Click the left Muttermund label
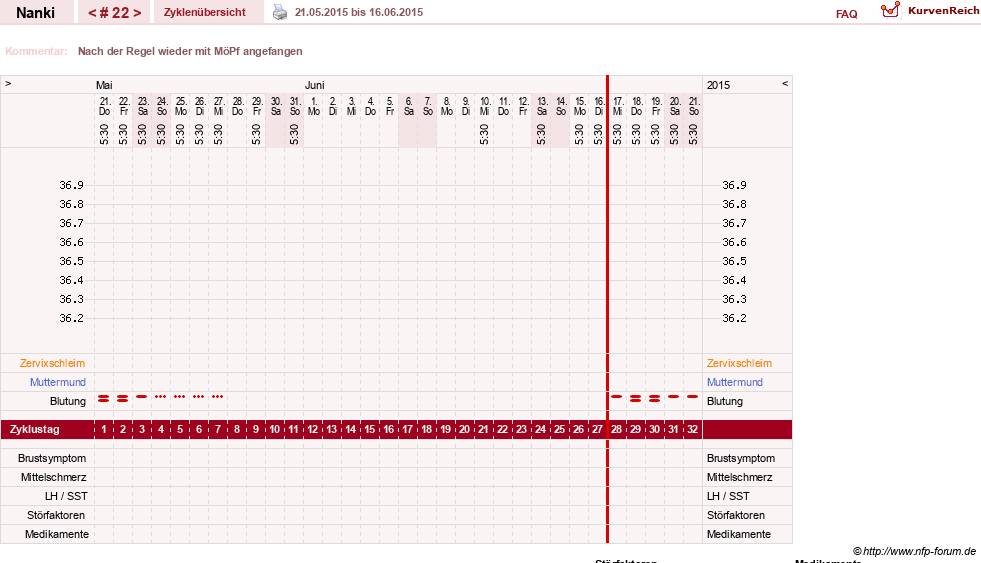Image resolution: width=981 pixels, height=563 pixels. [x=58, y=382]
